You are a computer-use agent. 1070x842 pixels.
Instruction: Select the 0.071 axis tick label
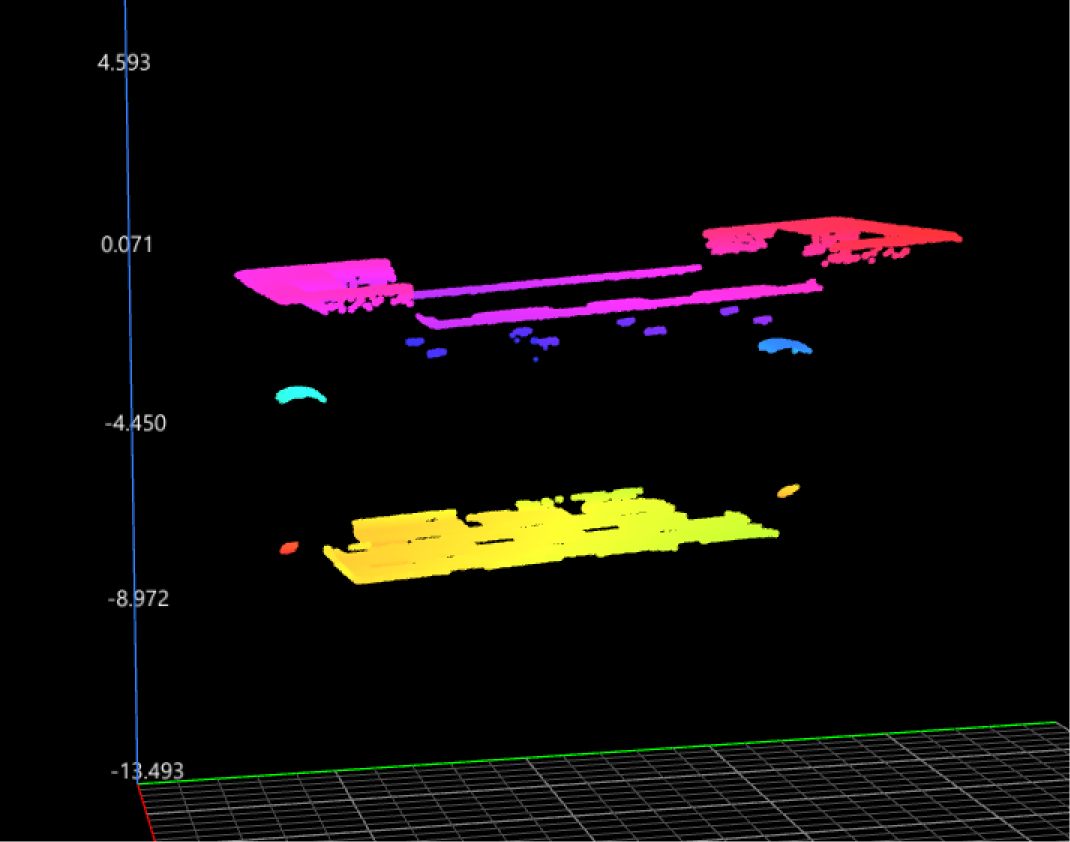click(125, 244)
